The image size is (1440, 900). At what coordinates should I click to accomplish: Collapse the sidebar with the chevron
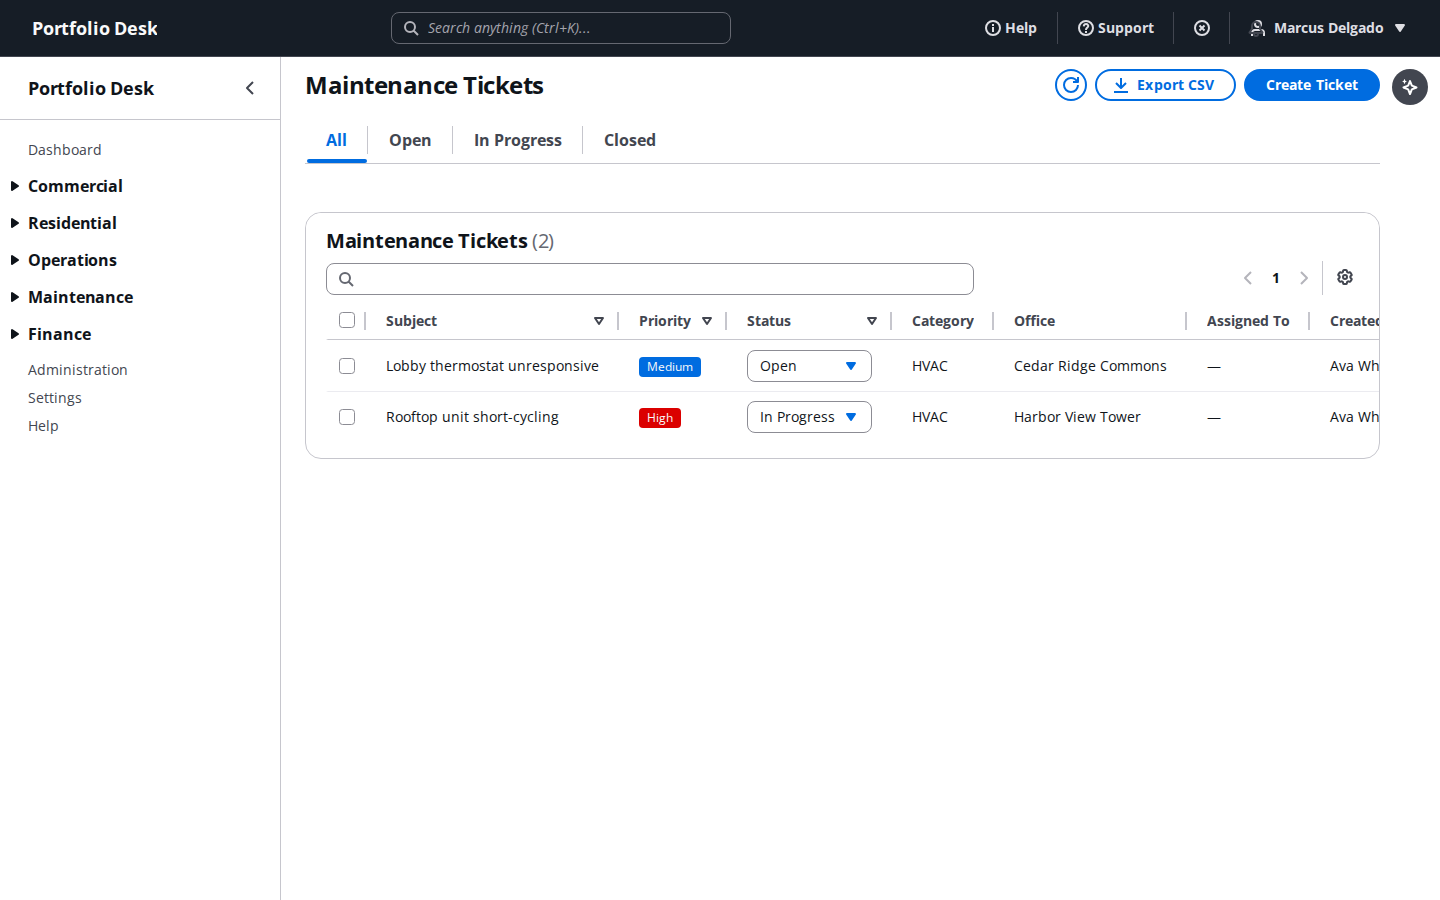[x=250, y=88]
